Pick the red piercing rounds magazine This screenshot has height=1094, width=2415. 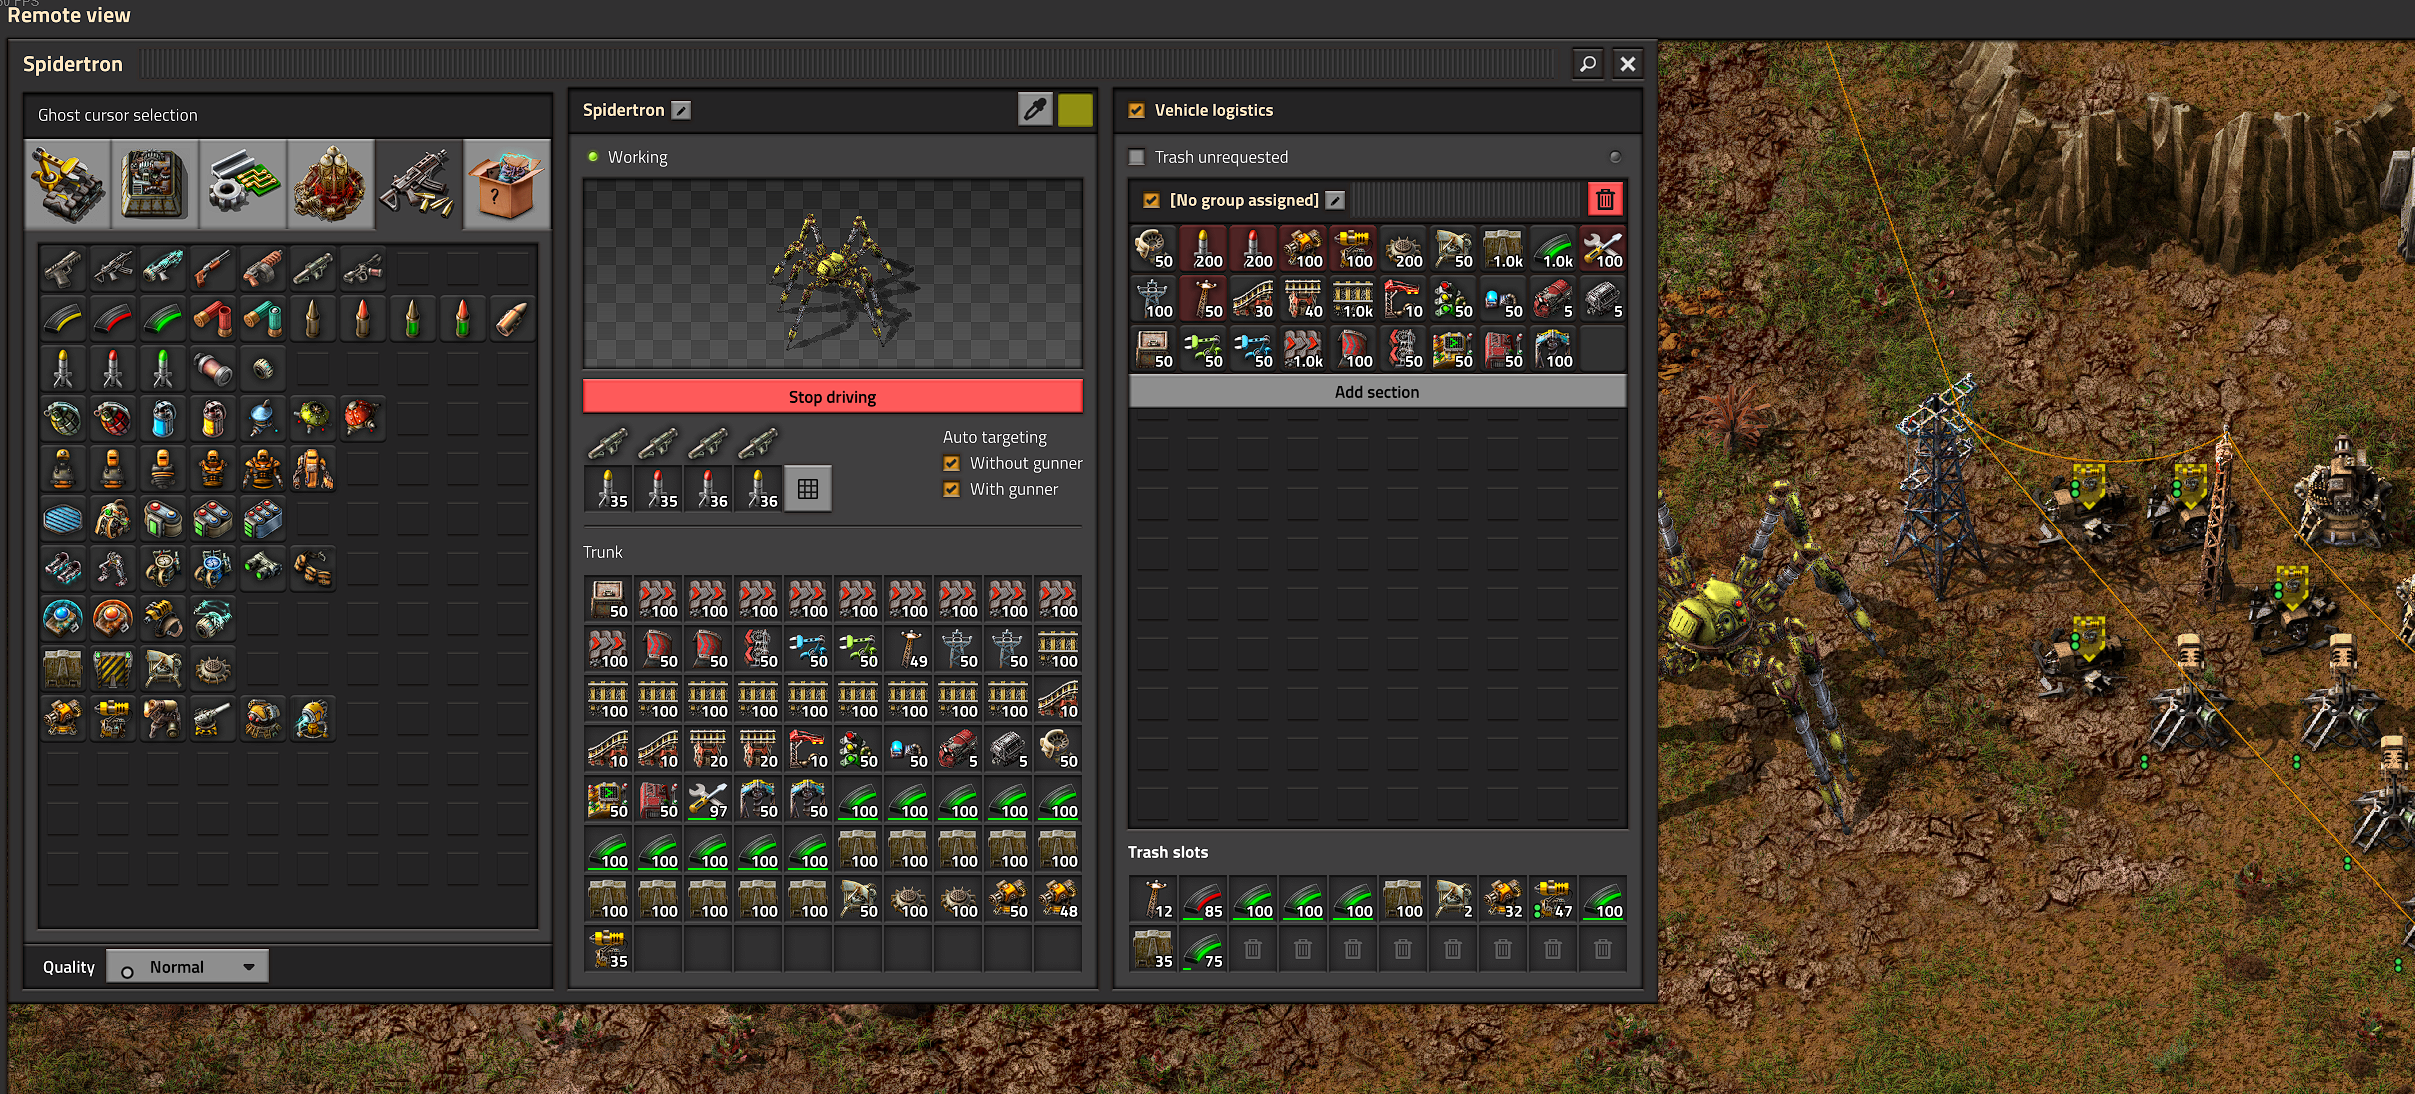pyautogui.click(x=113, y=318)
